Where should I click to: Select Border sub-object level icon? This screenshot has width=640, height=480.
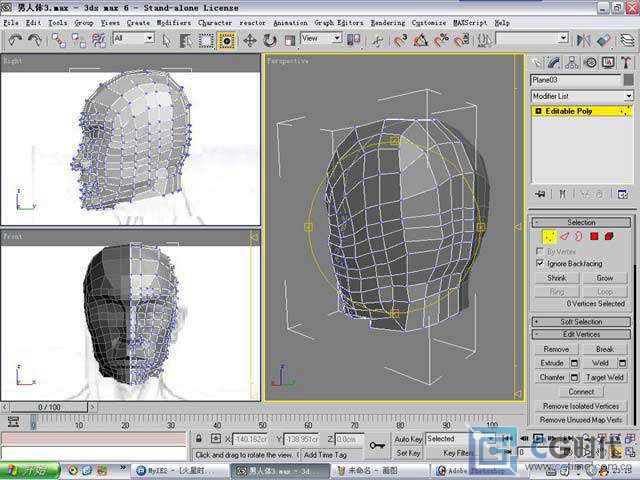pos(578,236)
